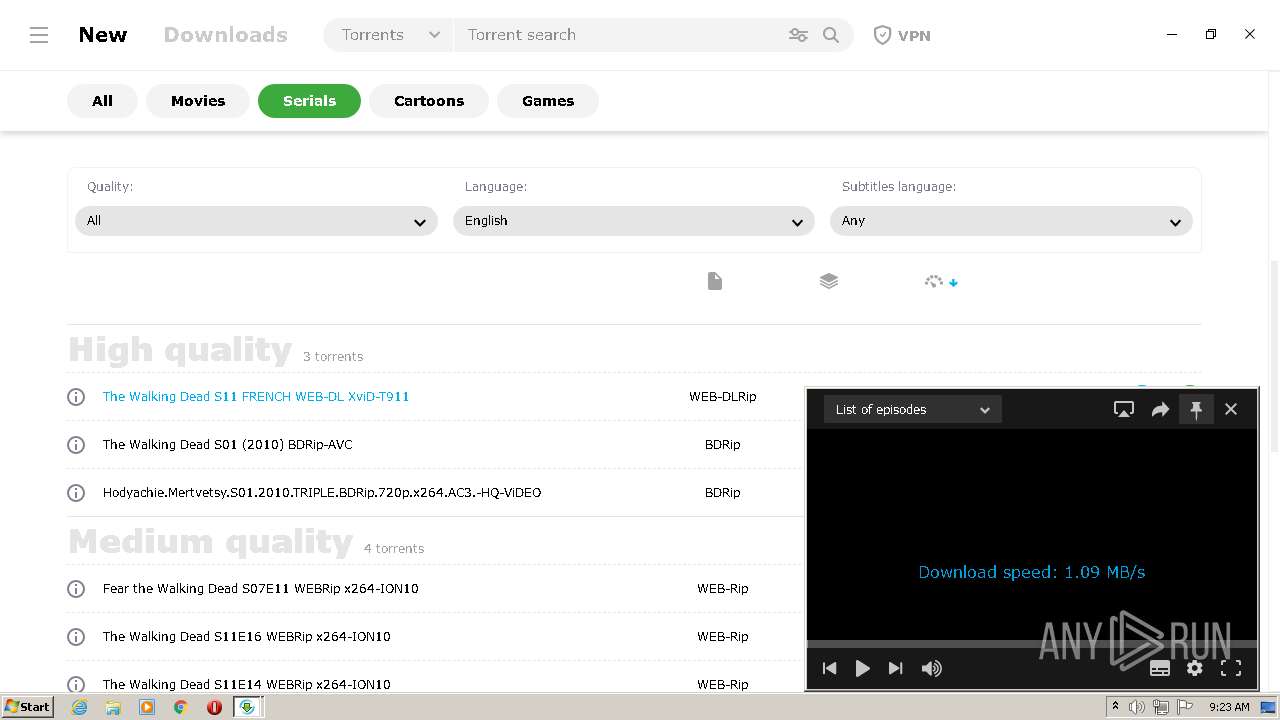
Task: Switch to the Downloads tab
Action: tap(226, 35)
